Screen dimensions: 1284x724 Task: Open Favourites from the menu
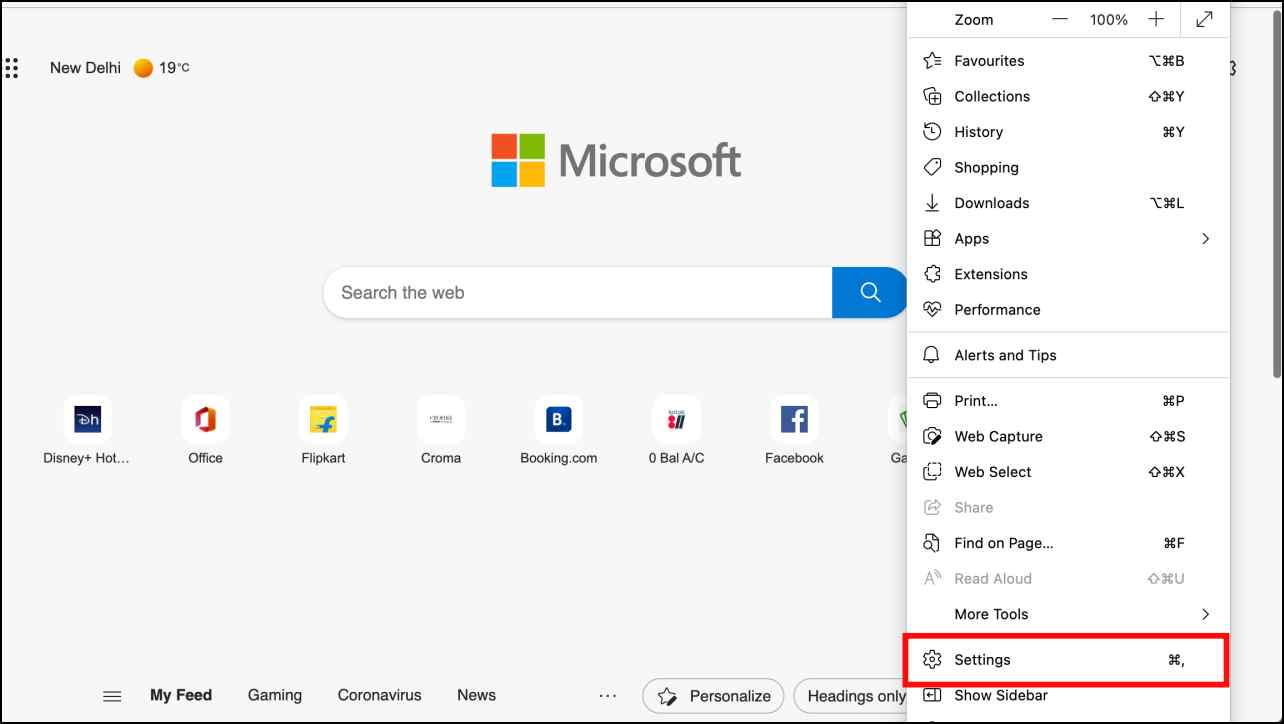pos(1068,61)
